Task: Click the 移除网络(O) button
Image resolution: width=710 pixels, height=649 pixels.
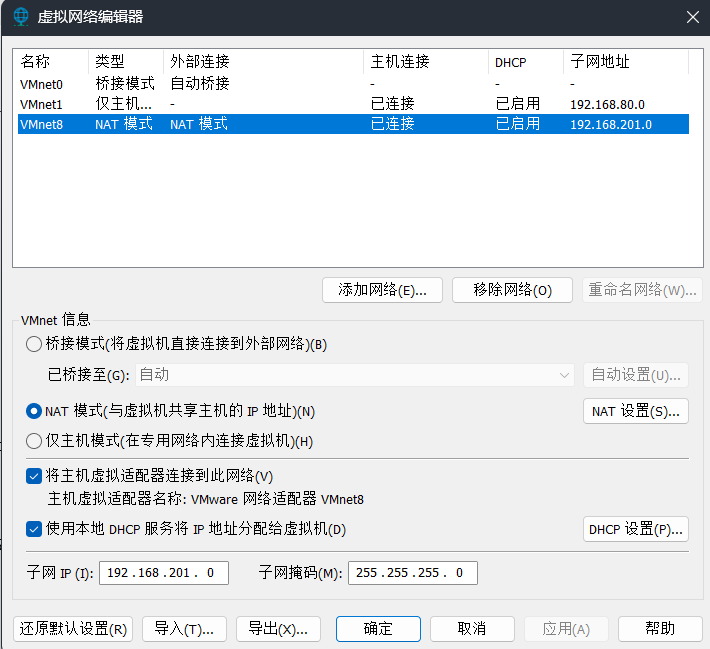Action: click(512, 290)
